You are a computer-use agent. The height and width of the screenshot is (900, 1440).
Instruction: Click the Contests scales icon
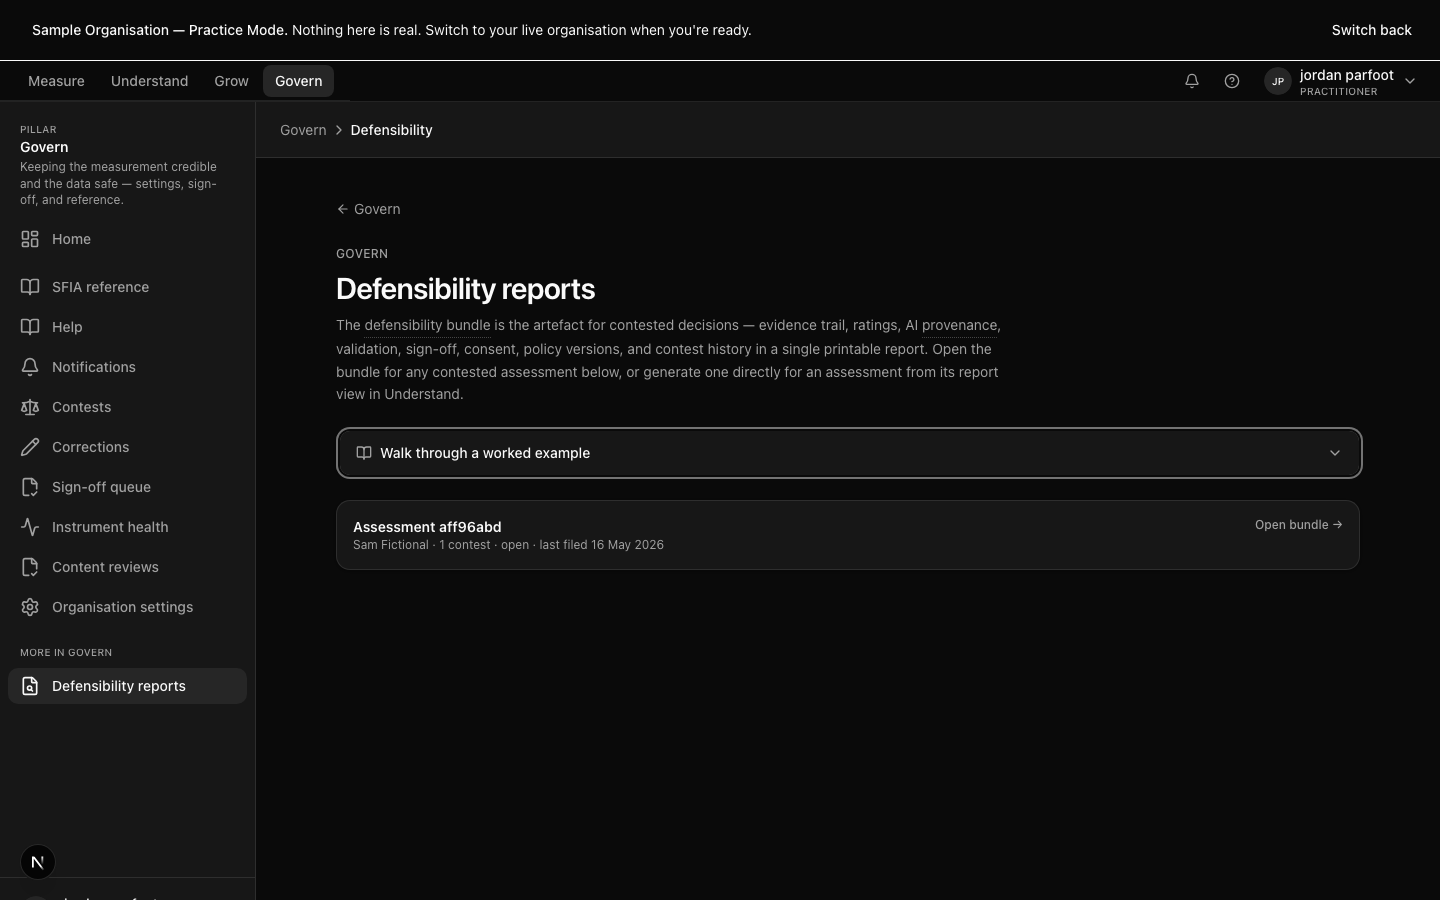(x=30, y=407)
